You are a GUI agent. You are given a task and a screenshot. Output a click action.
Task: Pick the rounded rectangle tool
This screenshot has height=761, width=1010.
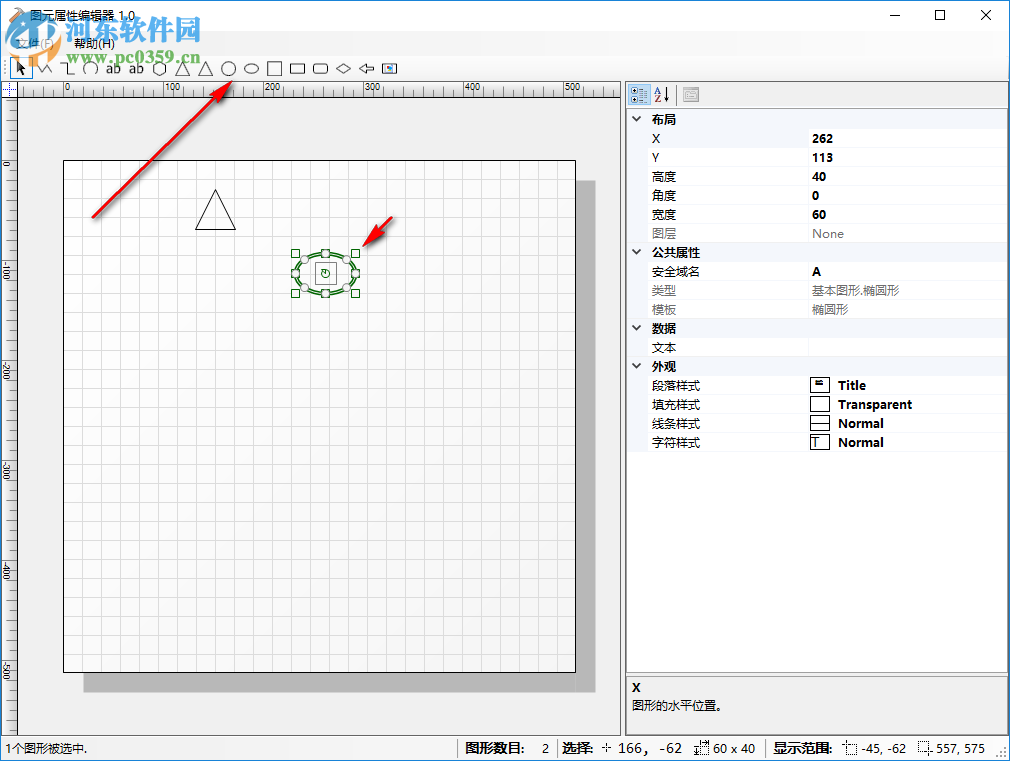pos(320,68)
